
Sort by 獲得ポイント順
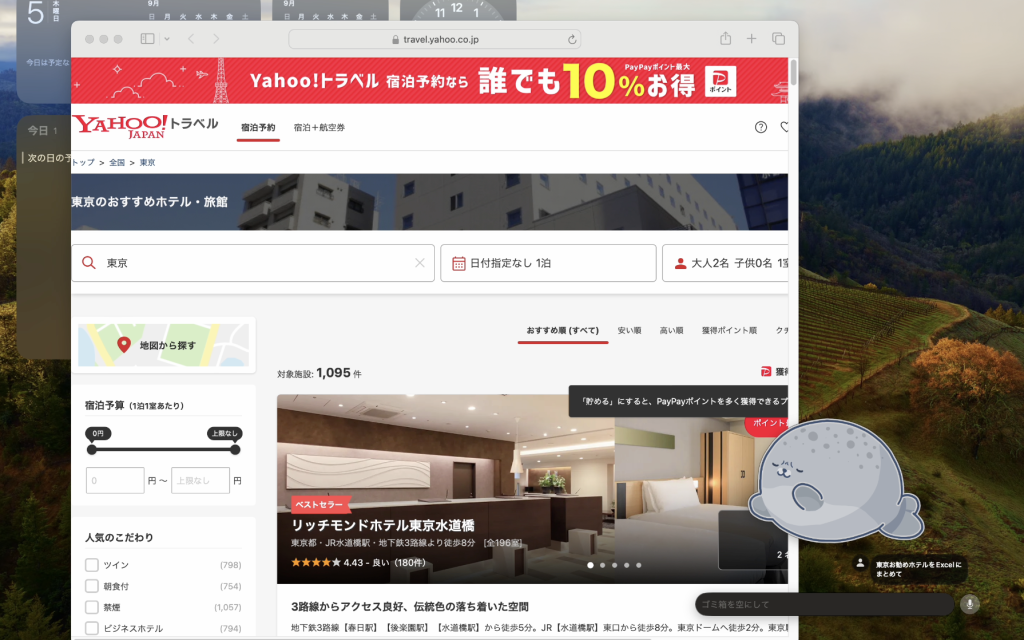pyautogui.click(x=729, y=330)
